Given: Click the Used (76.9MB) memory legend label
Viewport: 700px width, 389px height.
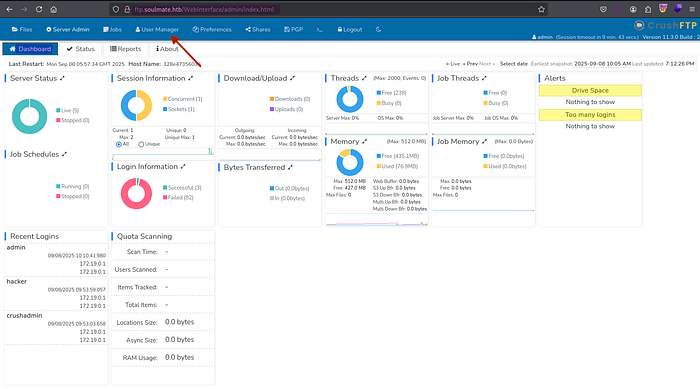Looking at the screenshot, I should tap(400, 166).
